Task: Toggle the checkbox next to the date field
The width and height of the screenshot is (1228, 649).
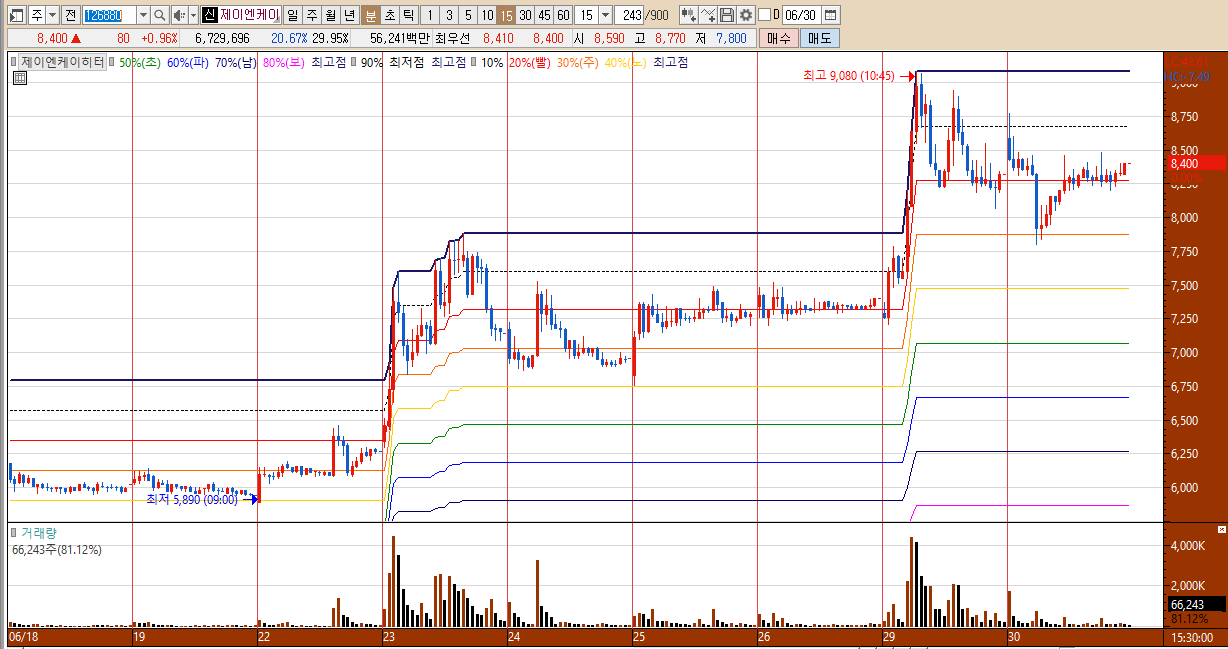Action: (x=765, y=15)
